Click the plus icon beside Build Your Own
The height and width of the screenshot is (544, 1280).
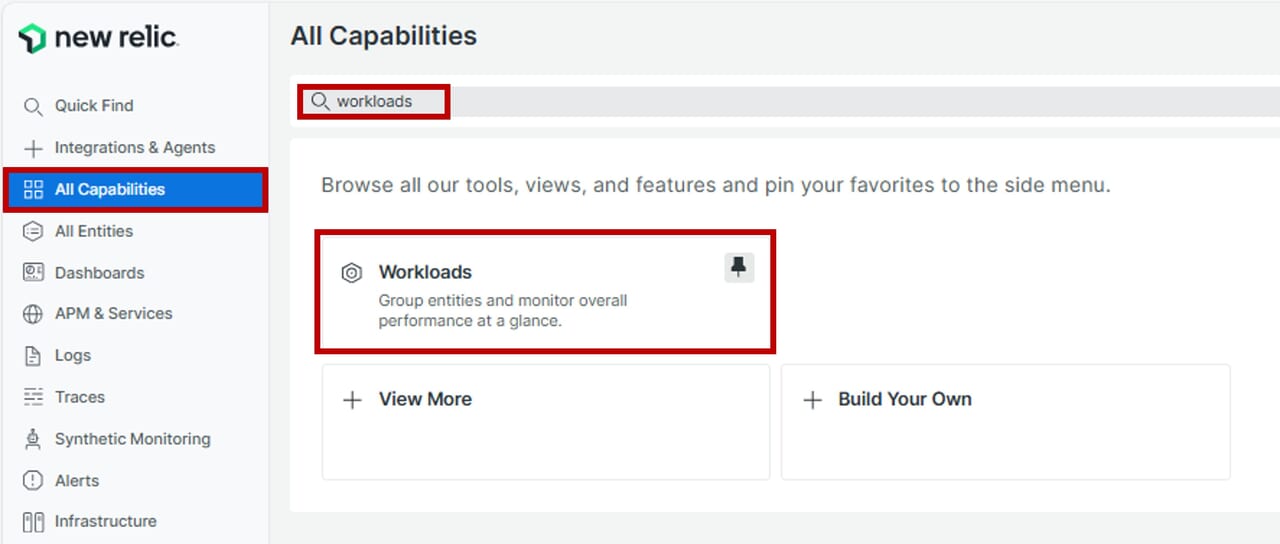813,400
